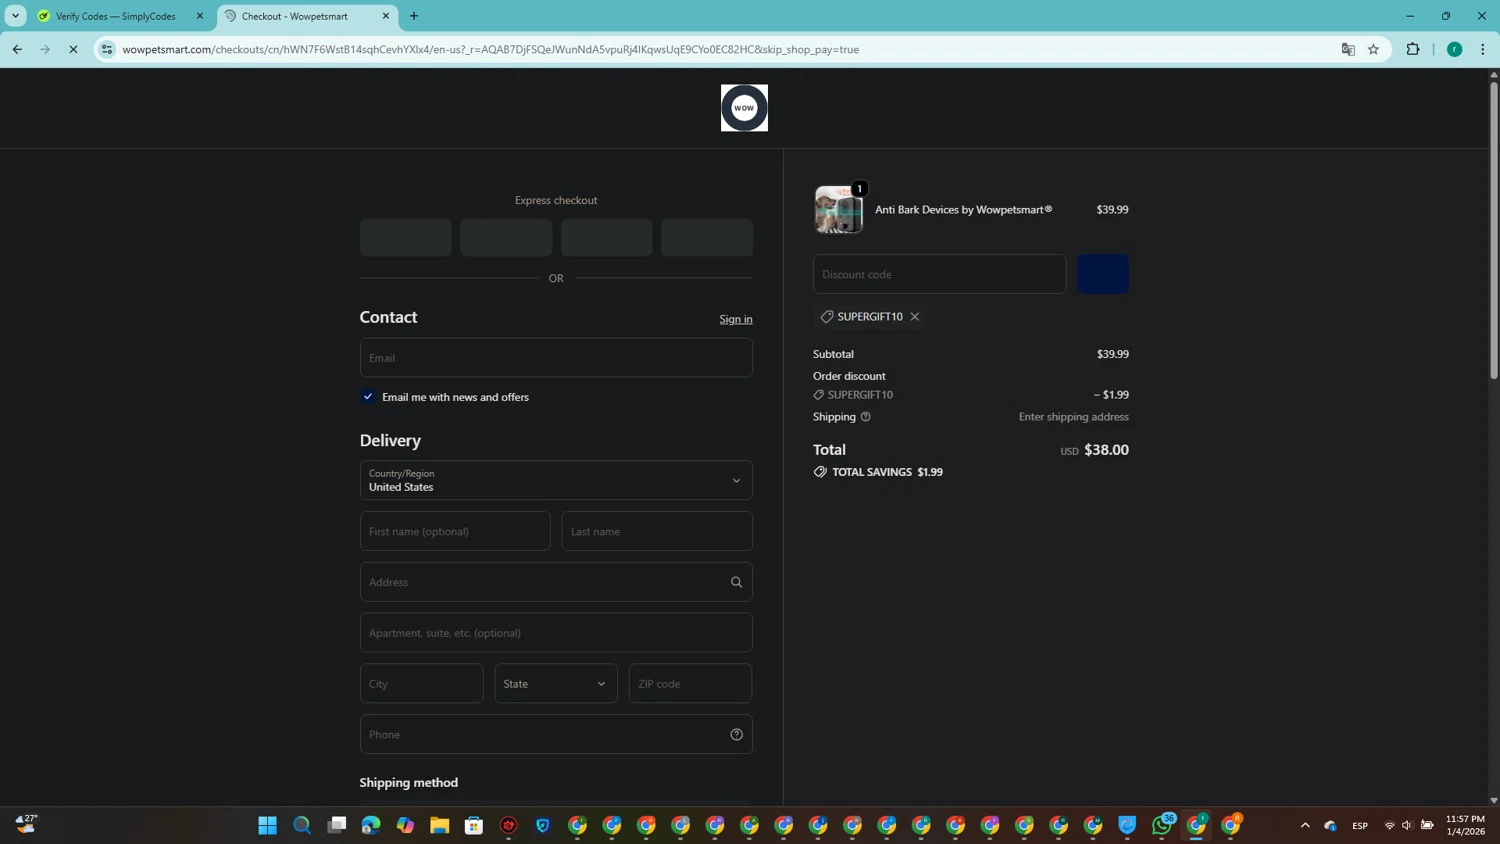This screenshot has height=844, width=1500.
Task: Click the third express checkout button
Action: coord(606,238)
